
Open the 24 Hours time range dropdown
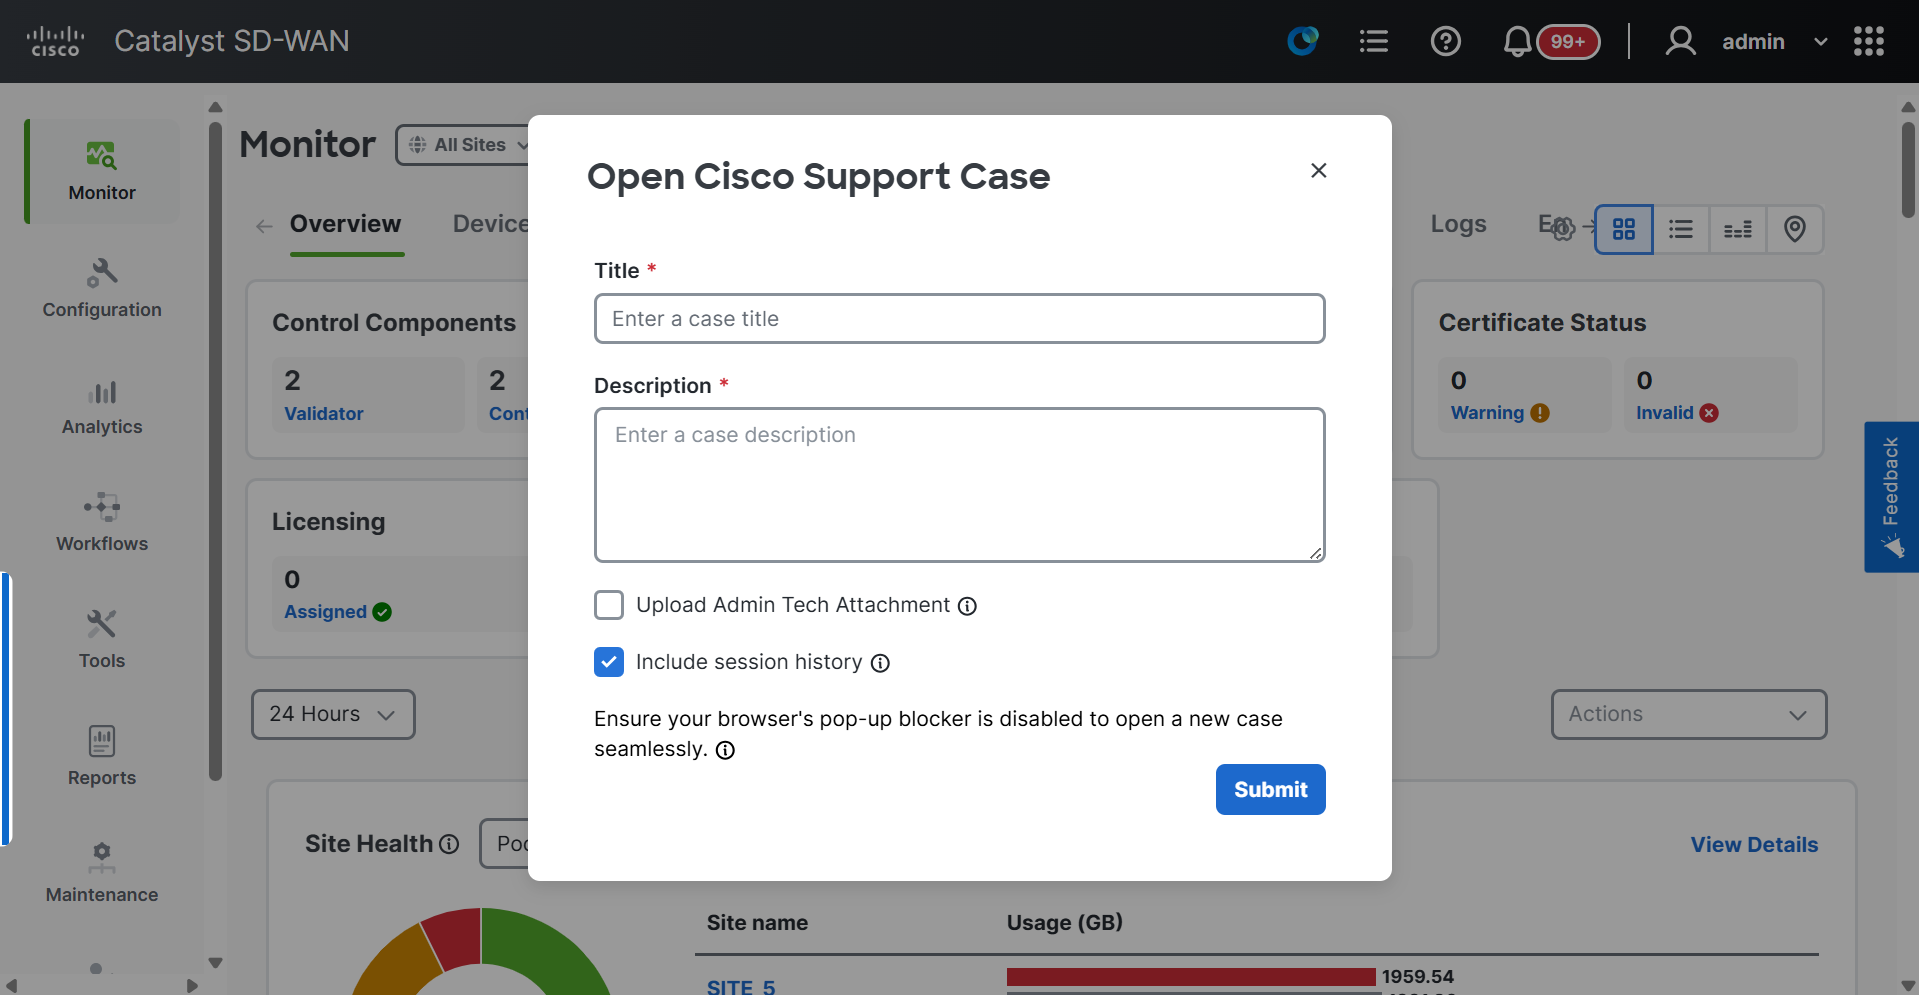point(333,714)
